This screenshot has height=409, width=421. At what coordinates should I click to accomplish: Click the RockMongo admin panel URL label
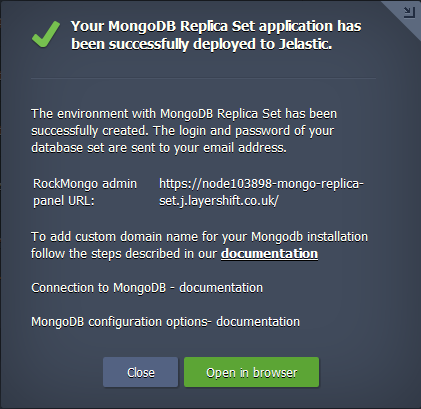pos(85,192)
